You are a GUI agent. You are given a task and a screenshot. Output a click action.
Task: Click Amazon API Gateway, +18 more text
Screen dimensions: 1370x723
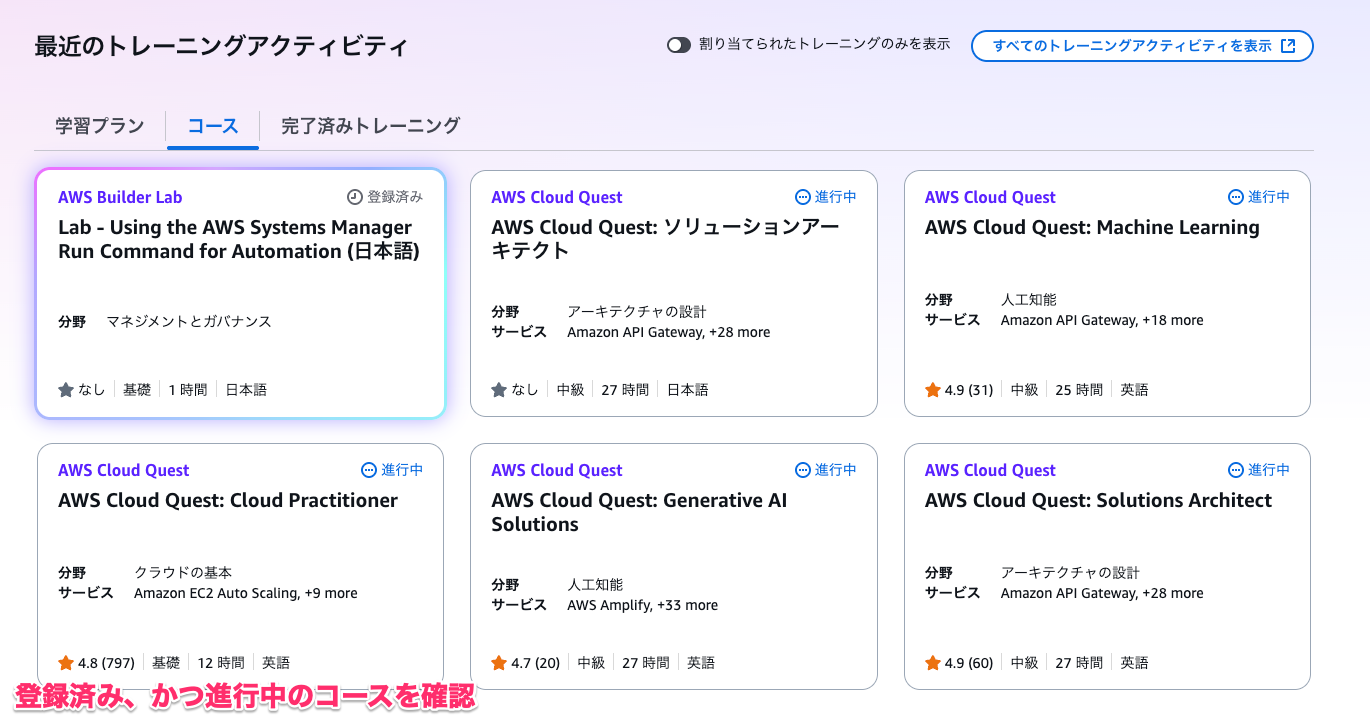[1102, 321]
